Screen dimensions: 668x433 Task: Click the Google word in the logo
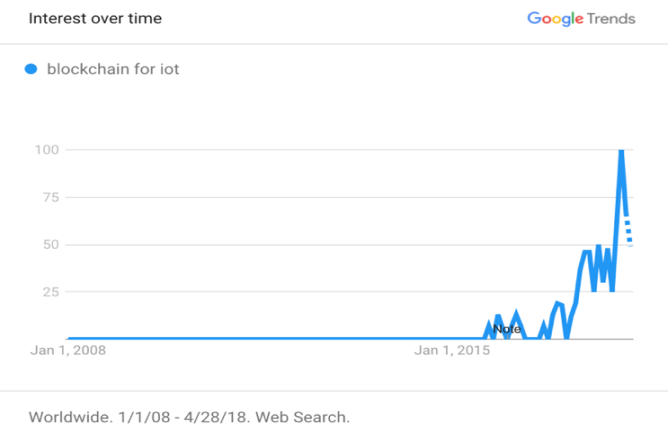(557, 19)
